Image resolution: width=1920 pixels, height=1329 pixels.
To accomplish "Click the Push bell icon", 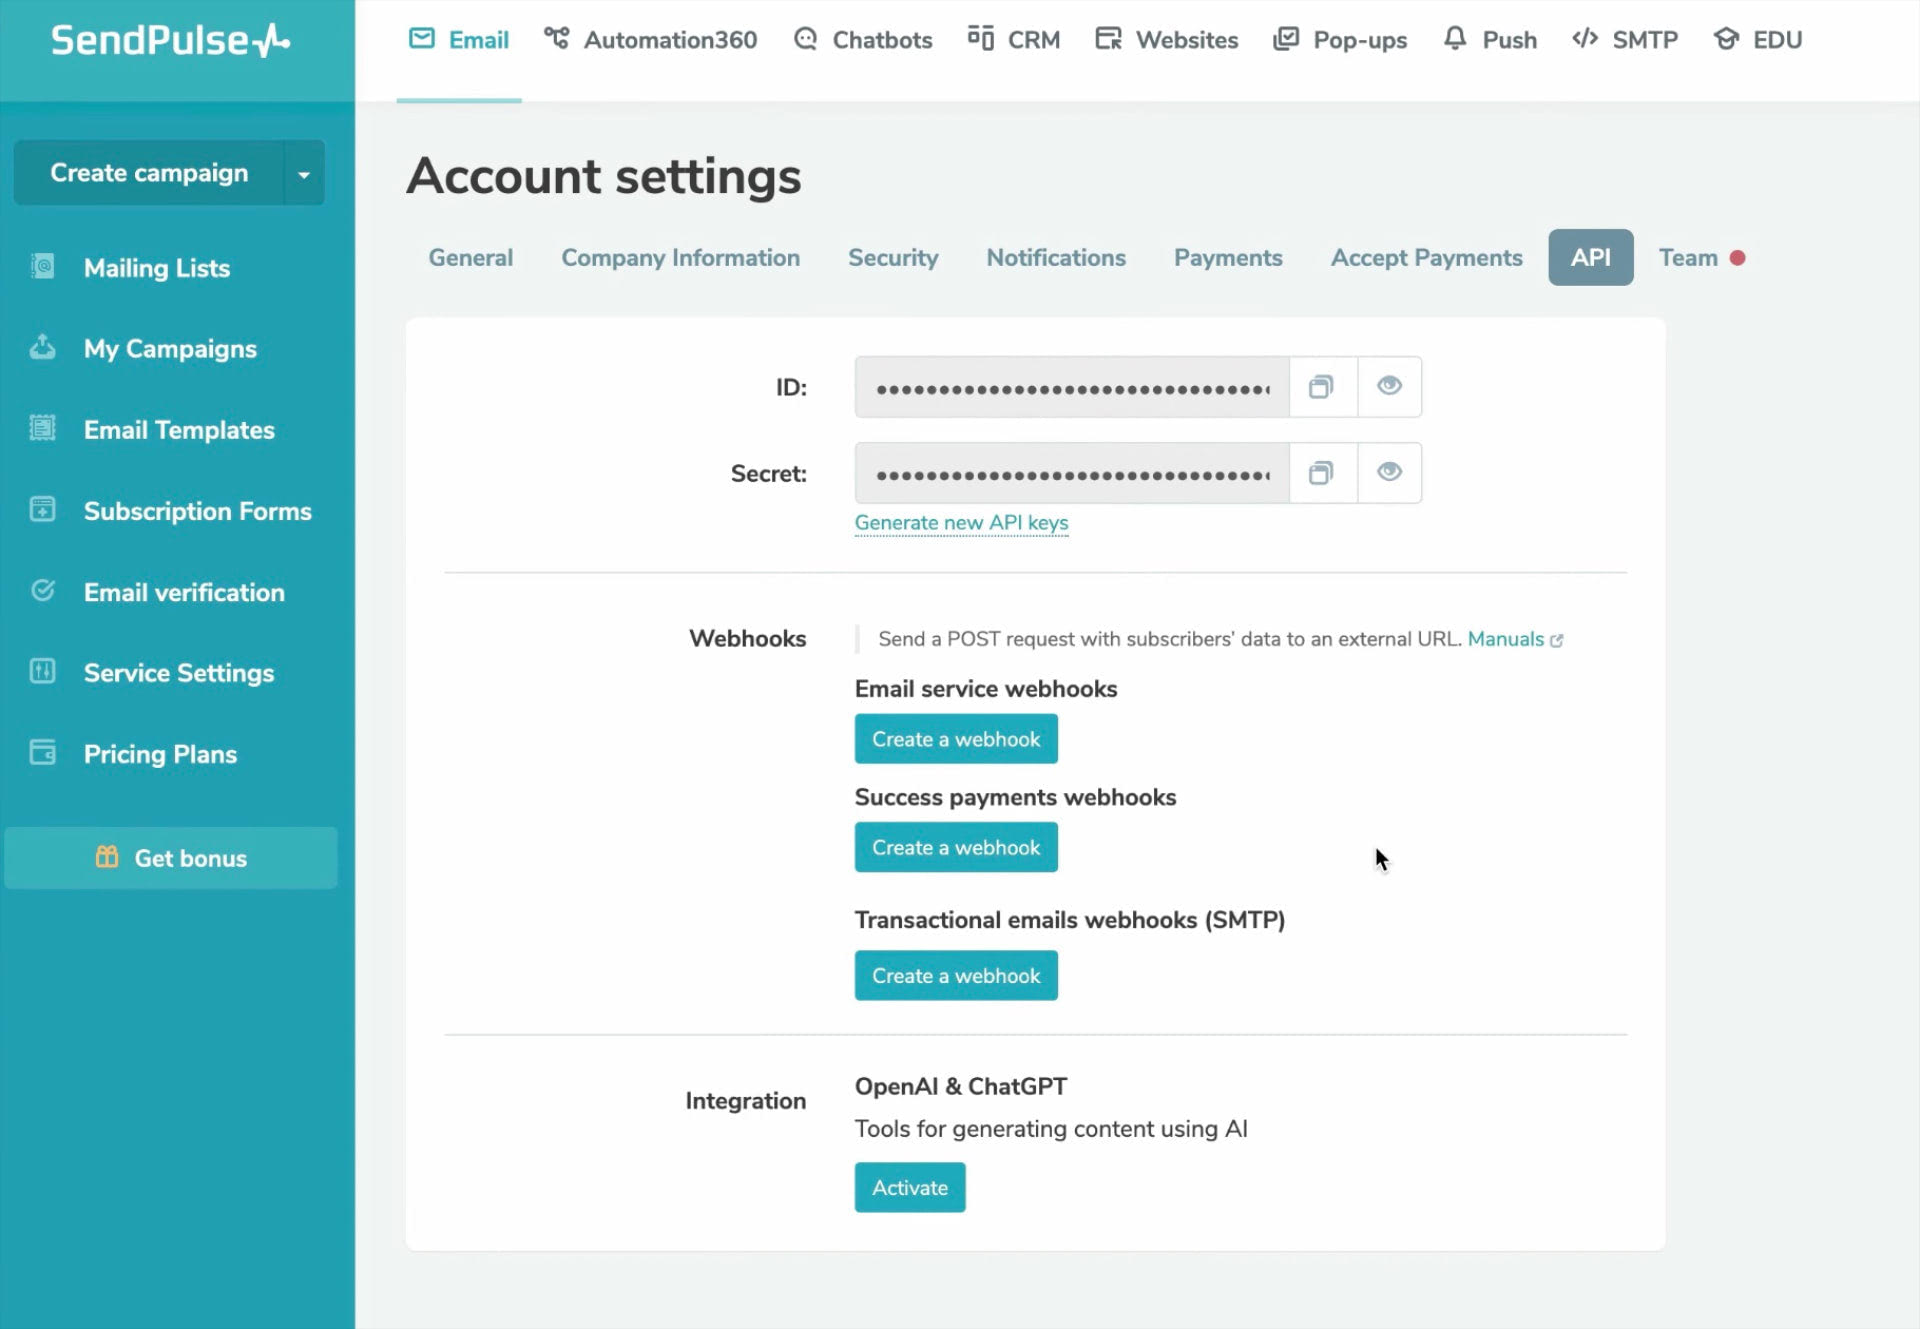I will [1455, 39].
